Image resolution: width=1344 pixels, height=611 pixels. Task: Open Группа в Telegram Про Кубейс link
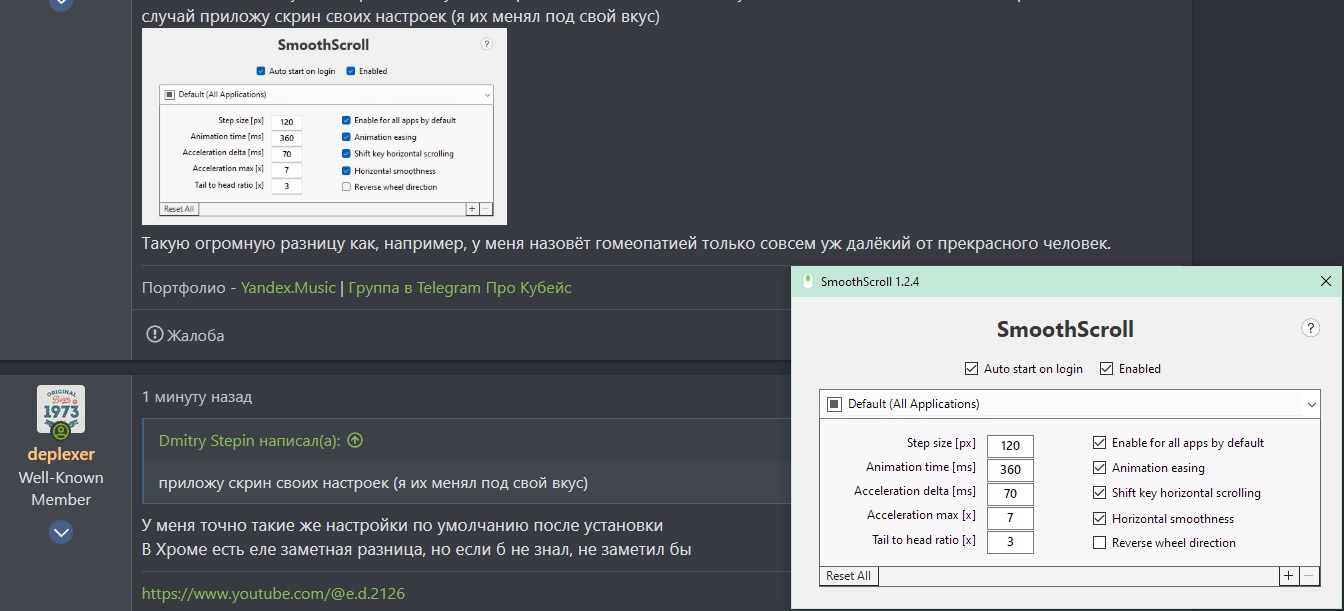click(x=460, y=288)
